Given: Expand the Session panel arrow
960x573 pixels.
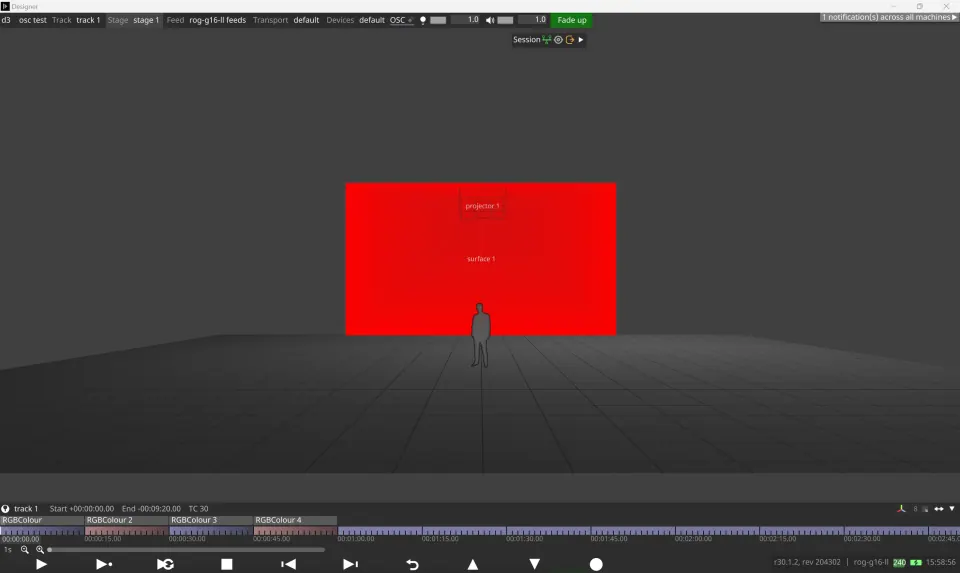Looking at the screenshot, I should tap(581, 40).
